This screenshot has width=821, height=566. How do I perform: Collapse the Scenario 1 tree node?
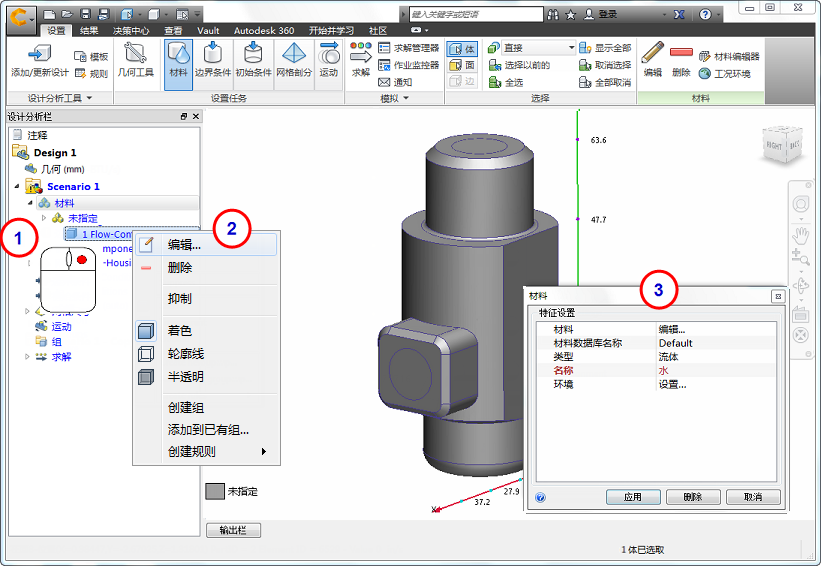click(x=17, y=186)
